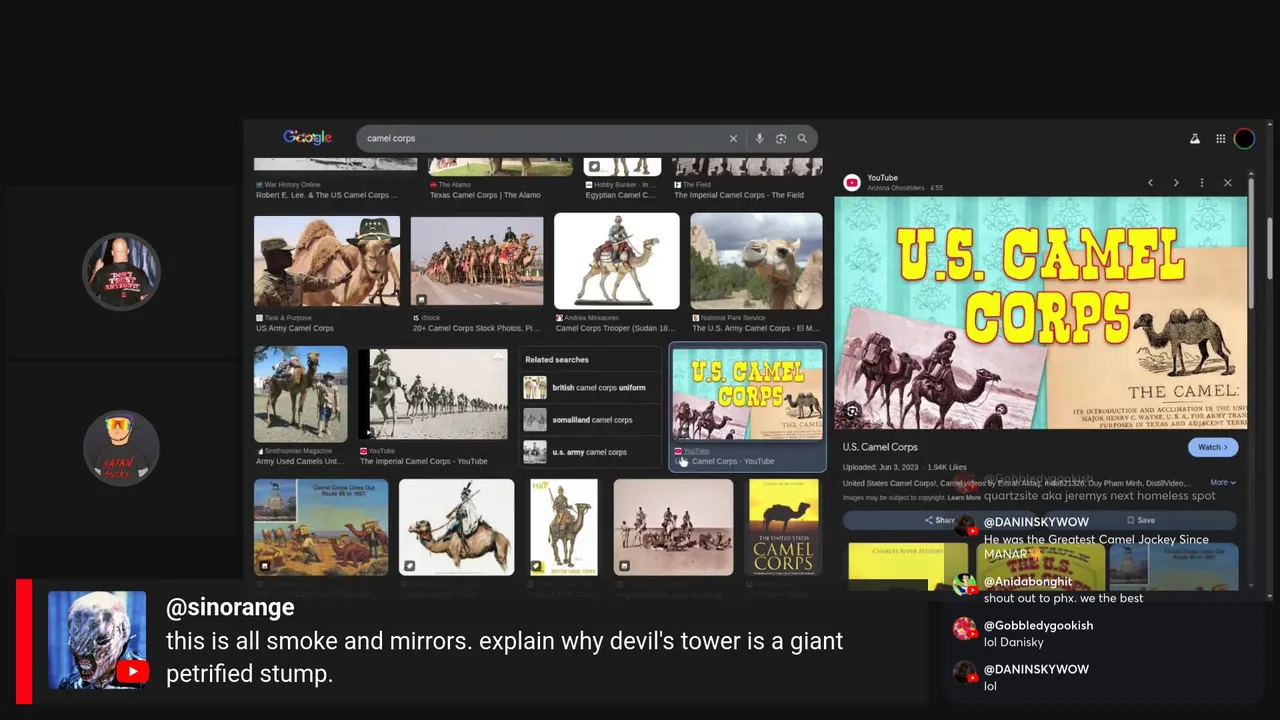Go to the next image in preview panel
The height and width of the screenshot is (720, 1280).
tap(1176, 183)
